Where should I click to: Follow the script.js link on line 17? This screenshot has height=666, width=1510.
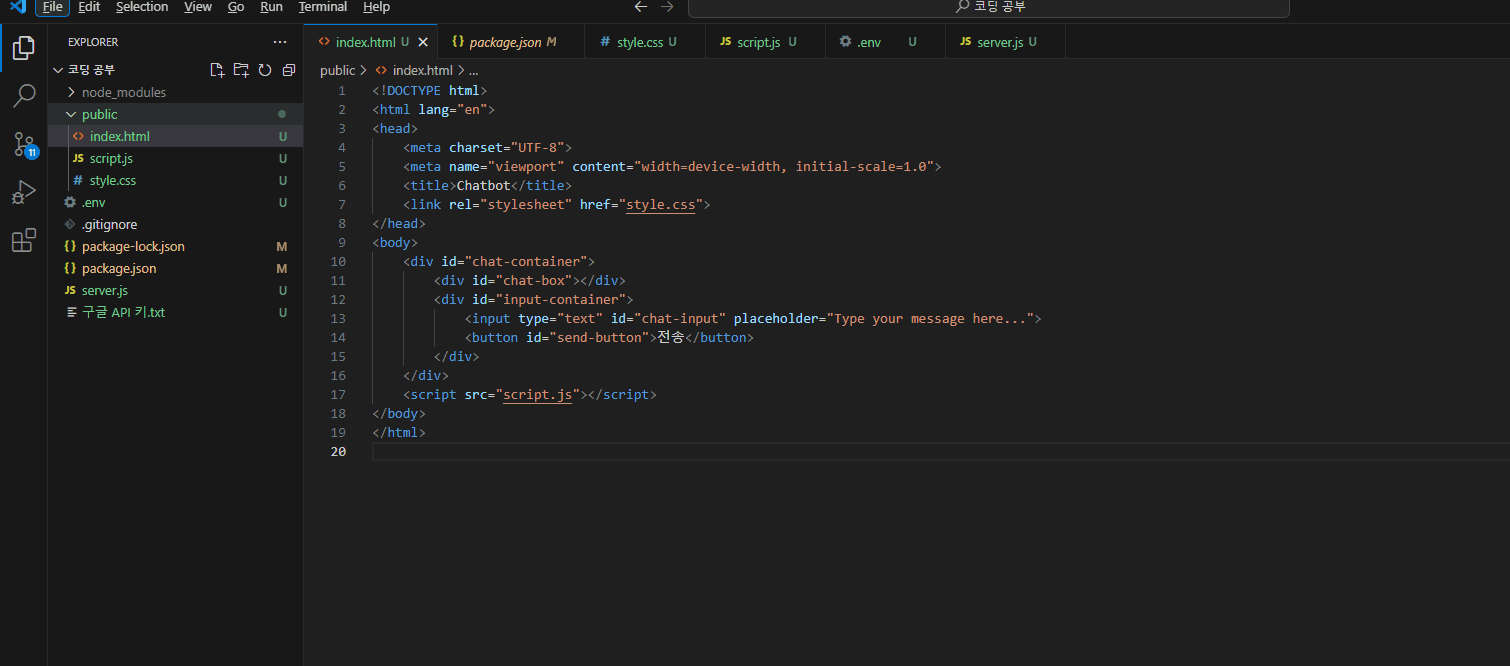(x=538, y=394)
